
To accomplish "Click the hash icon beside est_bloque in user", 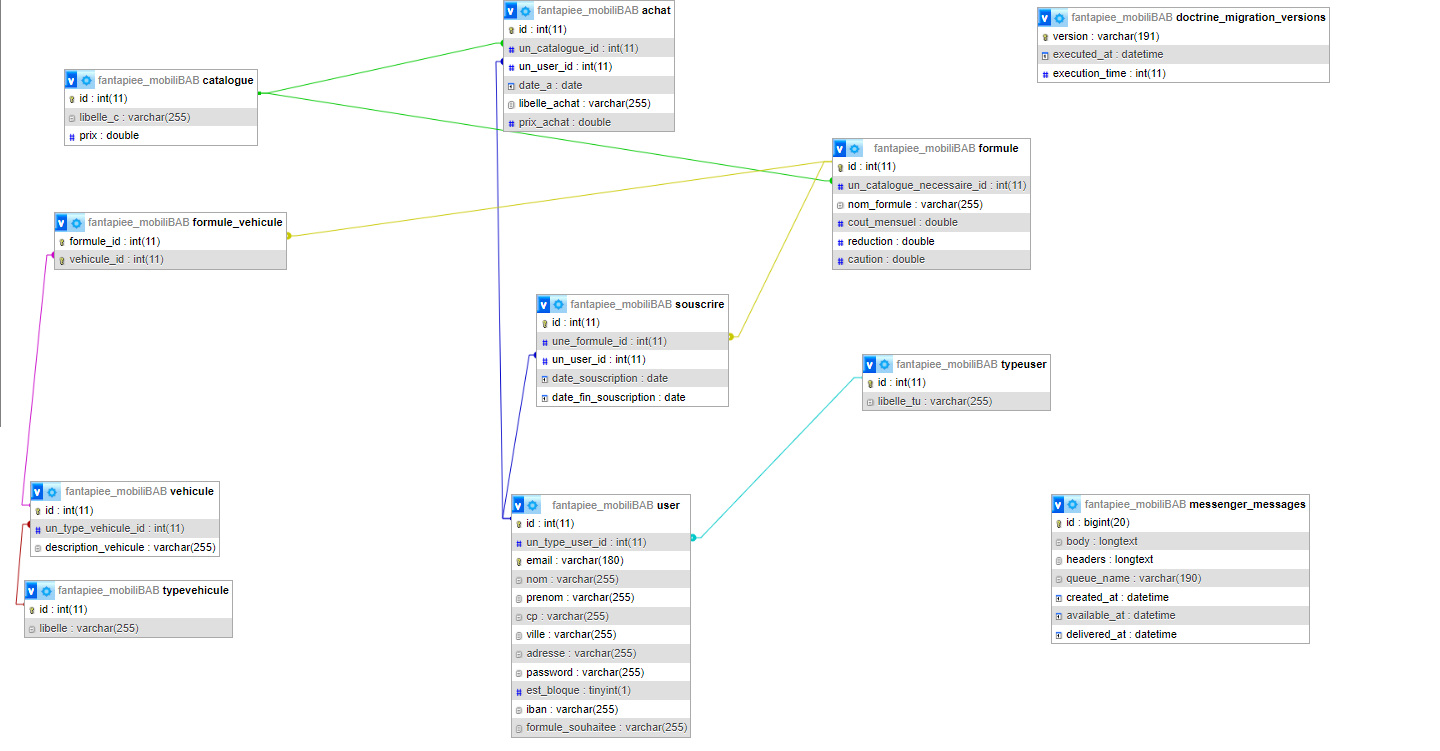I will click(519, 691).
